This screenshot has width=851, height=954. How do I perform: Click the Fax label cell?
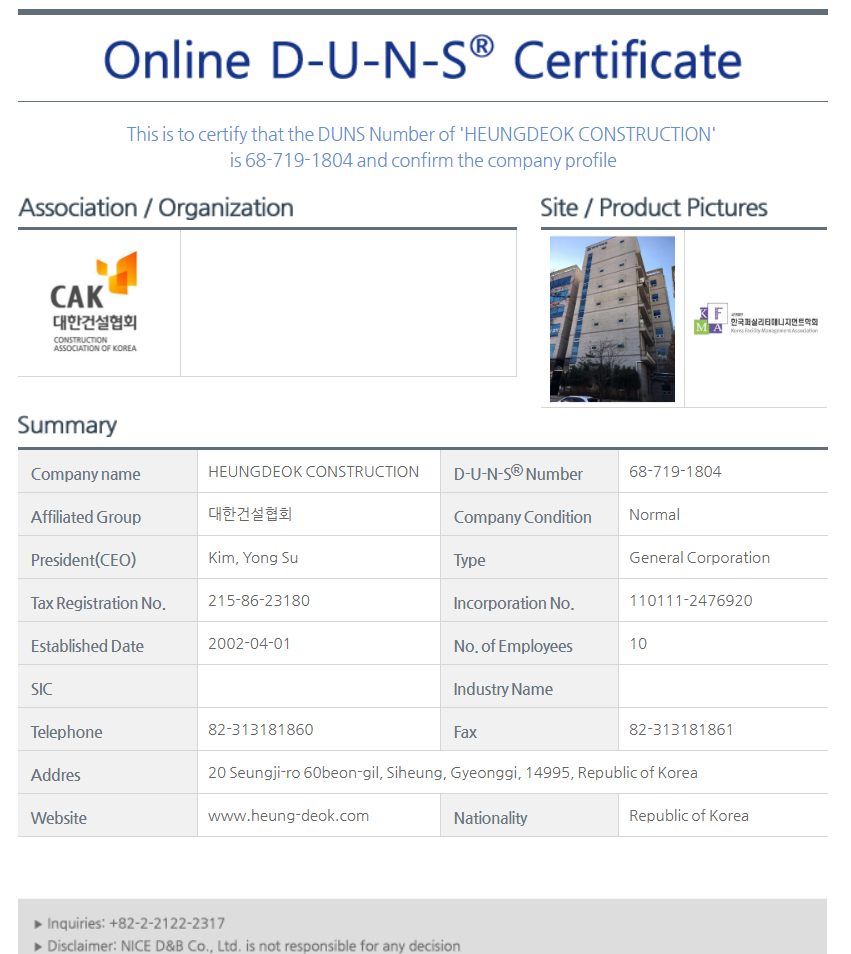click(529, 729)
